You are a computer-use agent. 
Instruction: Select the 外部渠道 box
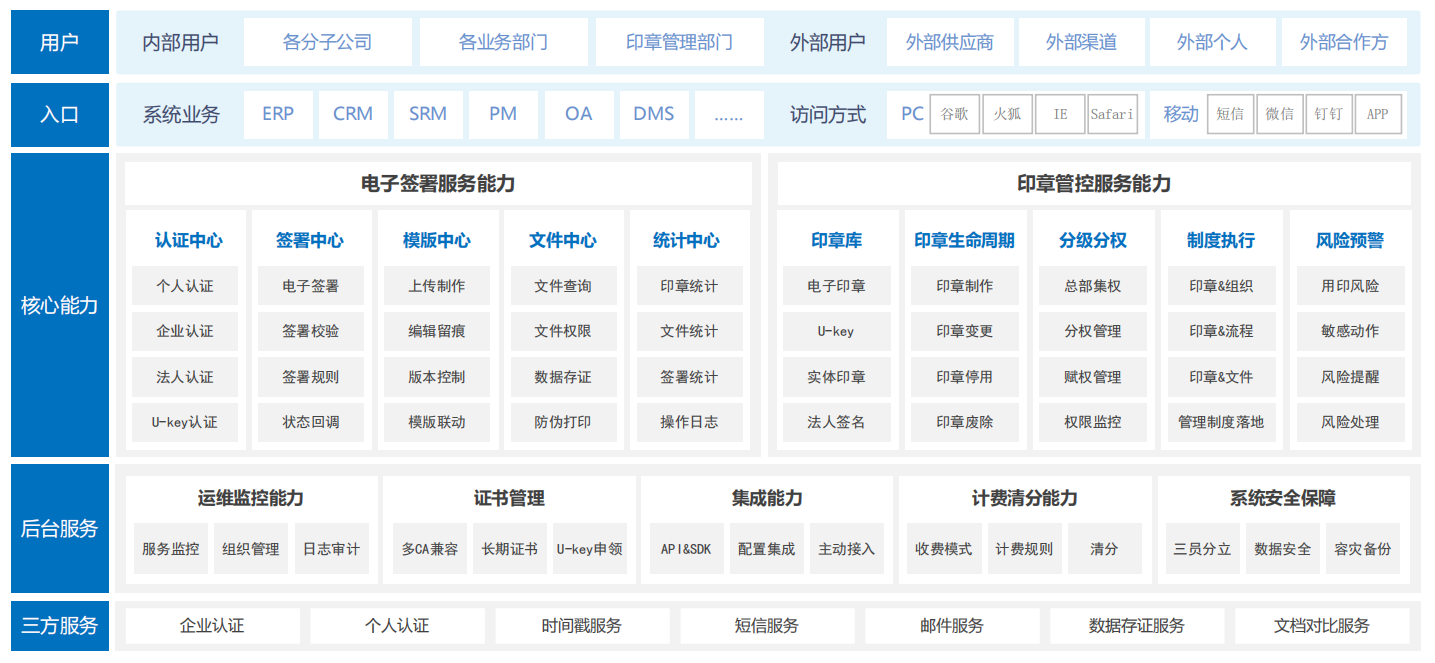click(1081, 42)
